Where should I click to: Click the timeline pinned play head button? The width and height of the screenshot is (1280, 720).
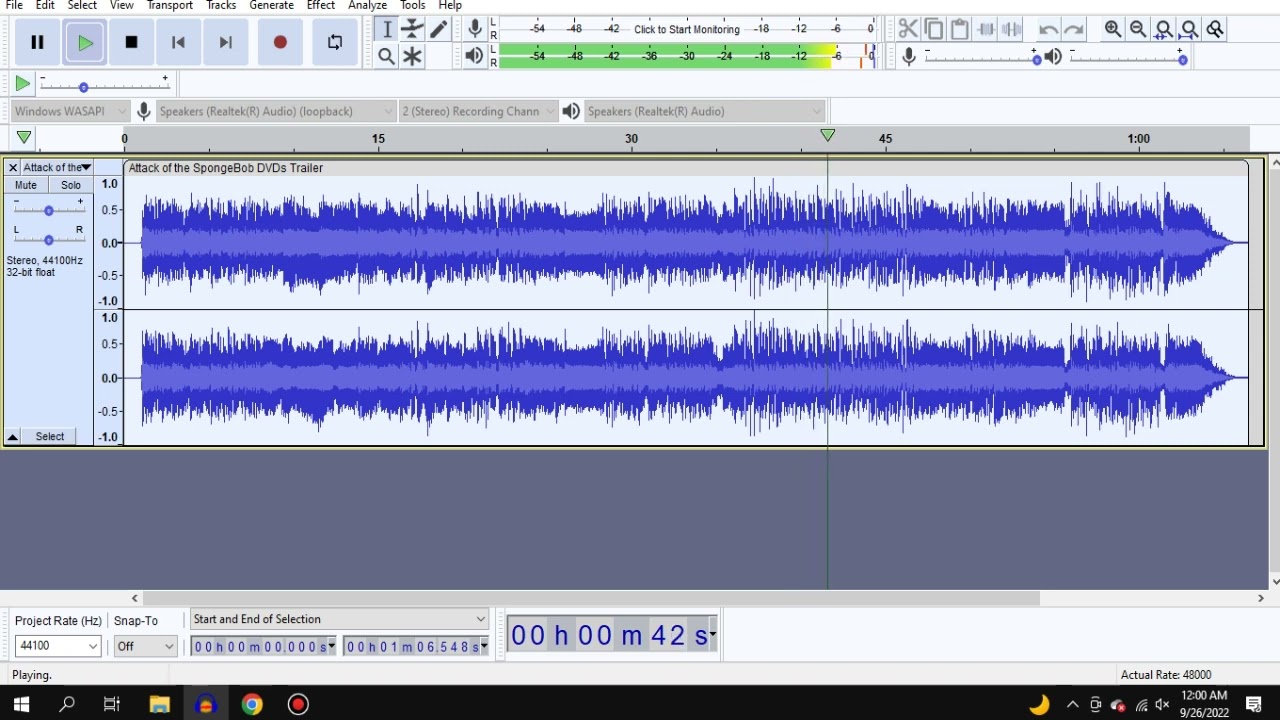24,138
